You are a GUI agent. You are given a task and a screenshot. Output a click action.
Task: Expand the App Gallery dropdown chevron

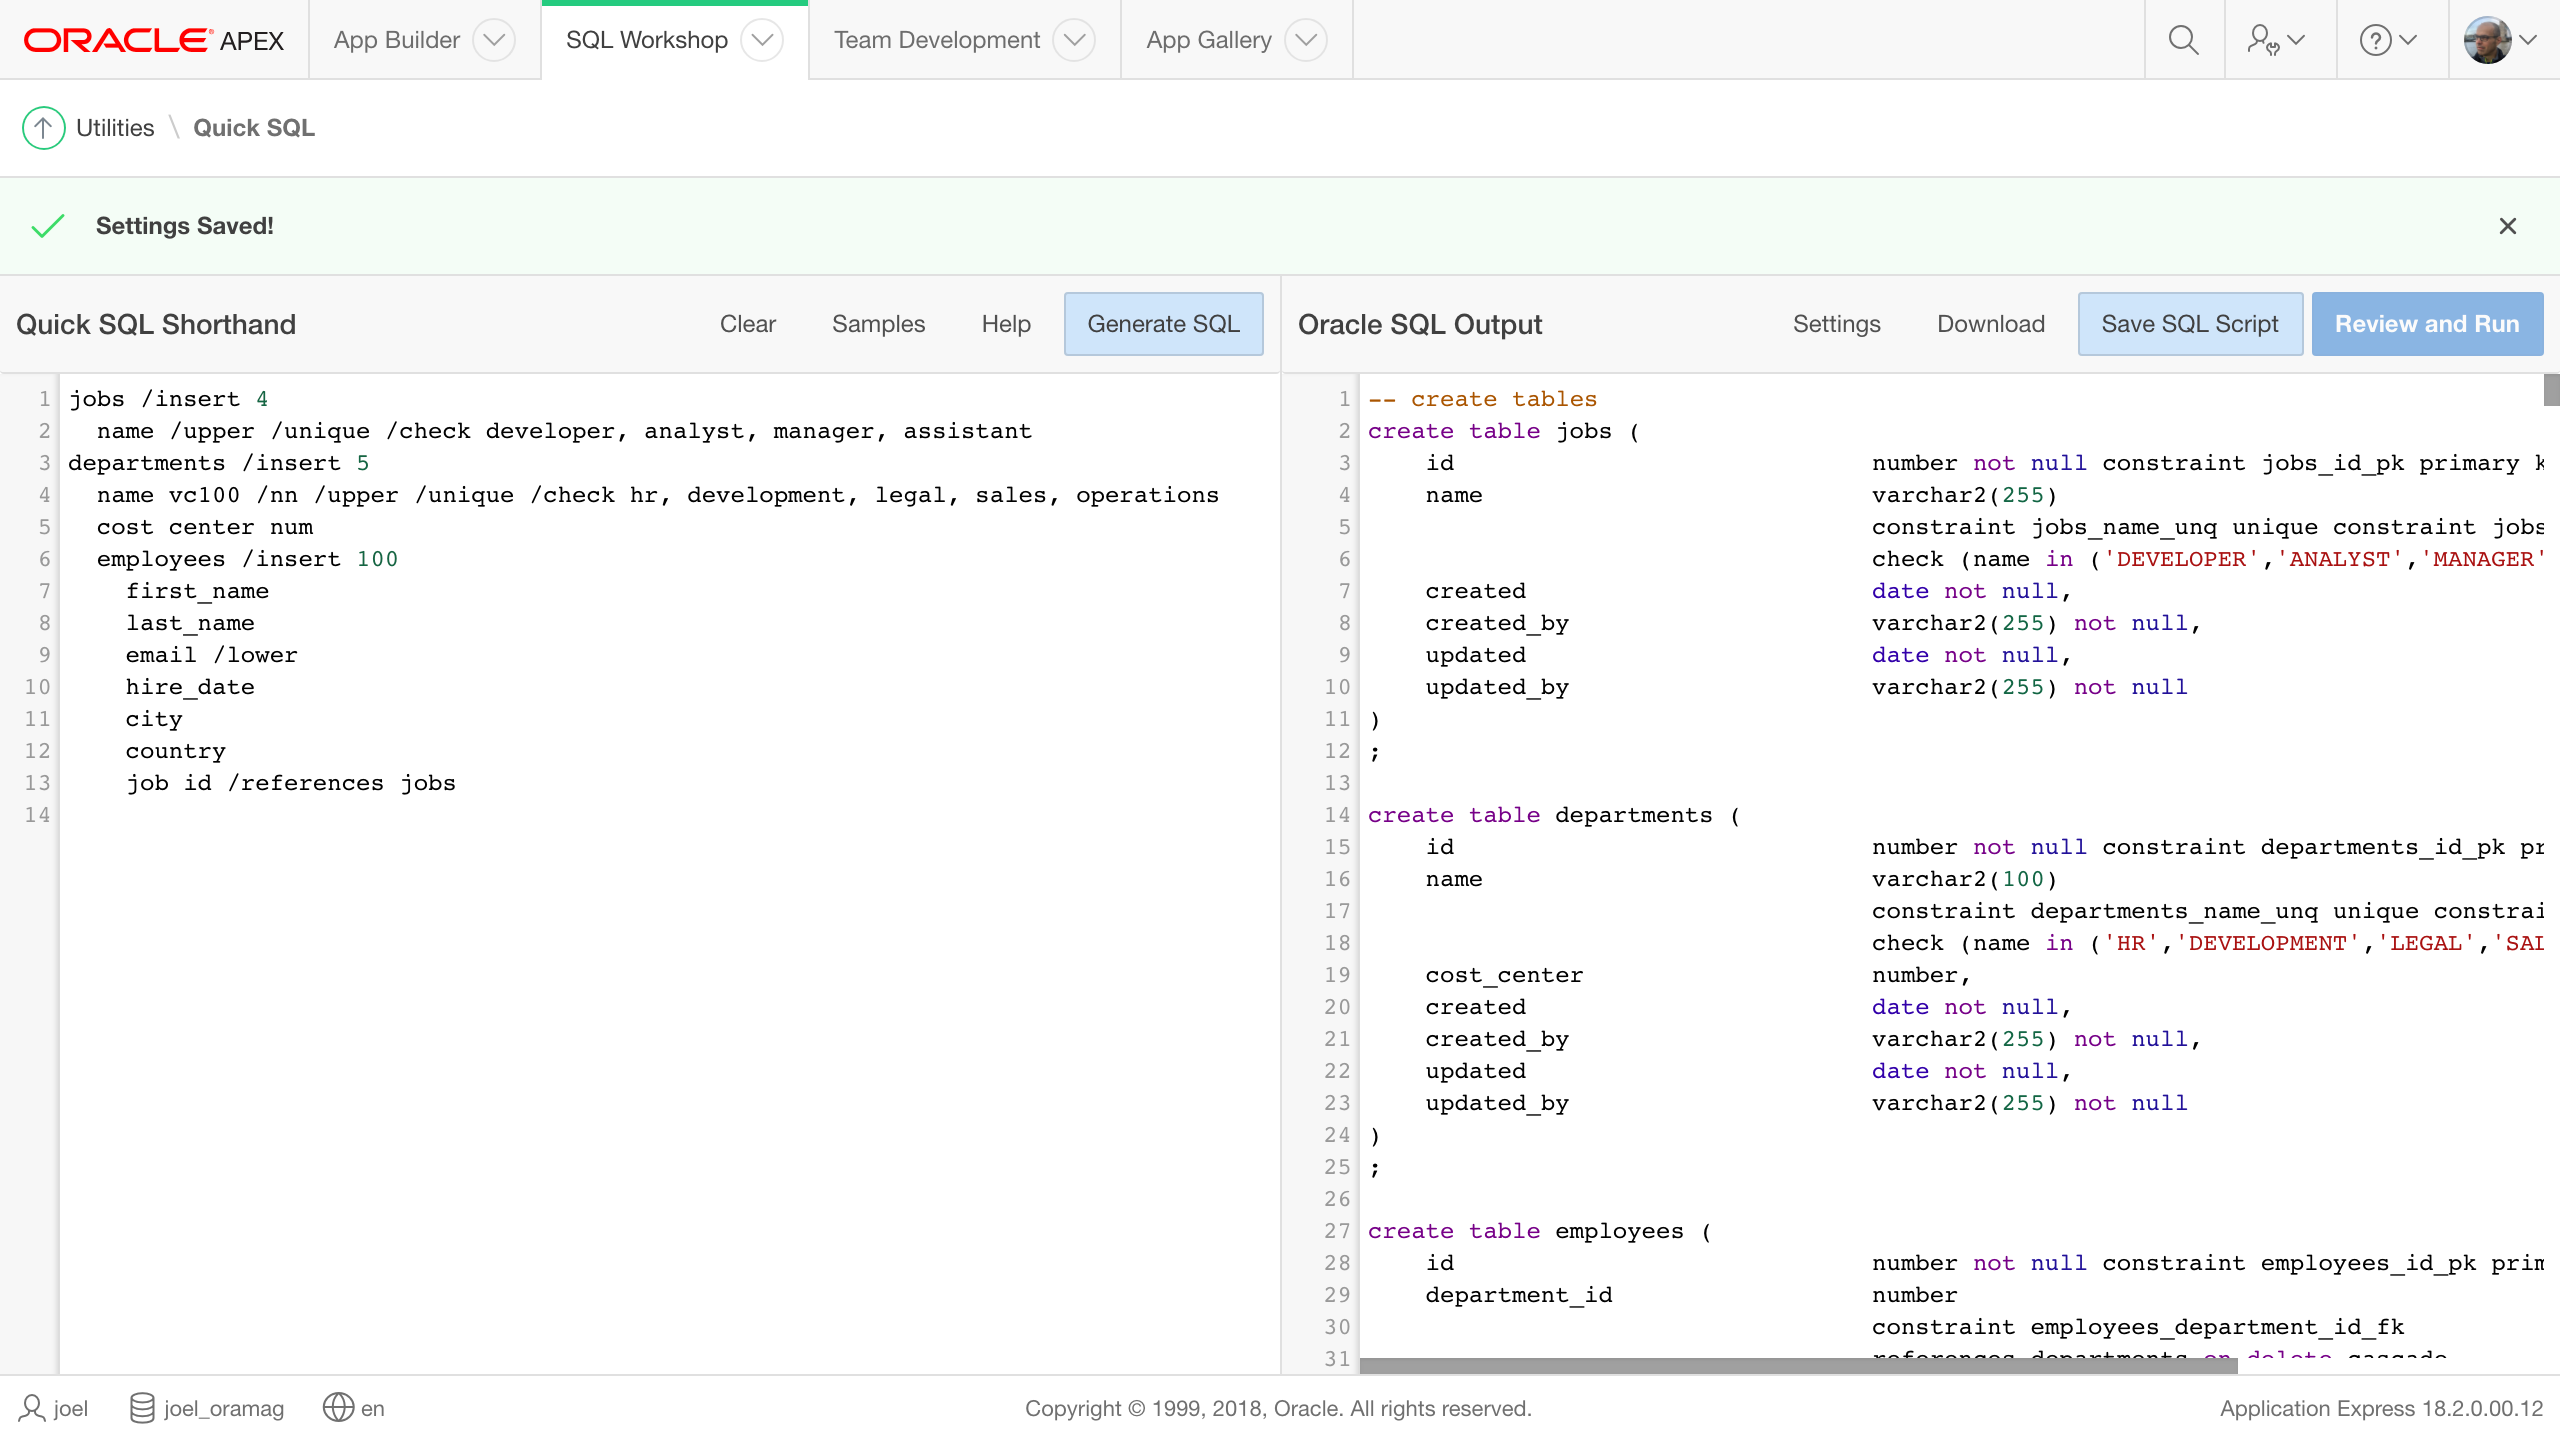[x=1305, y=40]
